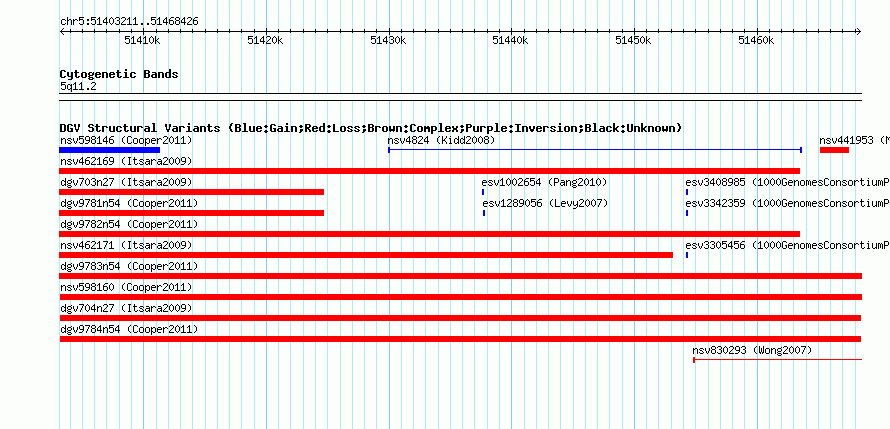Click the red dgv9783n54 loss bar
This screenshot has height=429, width=890.
[x=461, y=276]
